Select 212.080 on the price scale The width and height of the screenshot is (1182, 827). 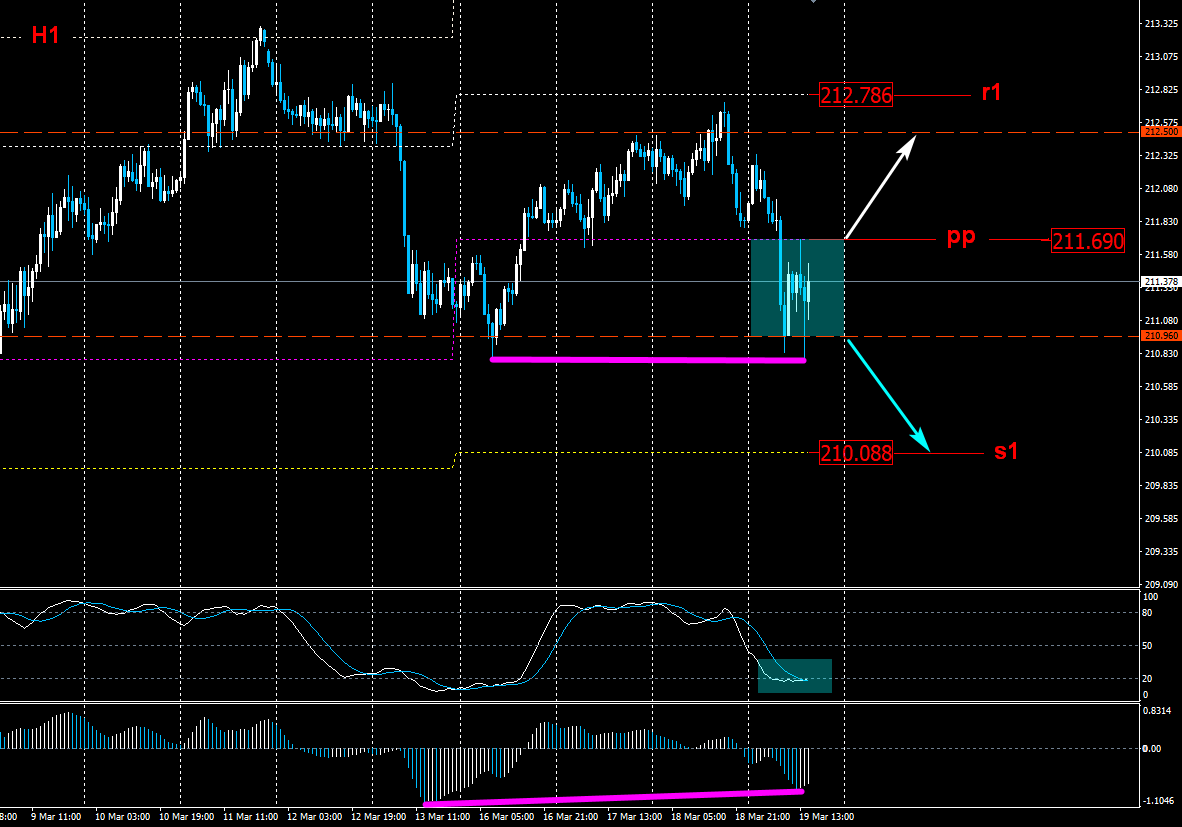(1161, 188)
